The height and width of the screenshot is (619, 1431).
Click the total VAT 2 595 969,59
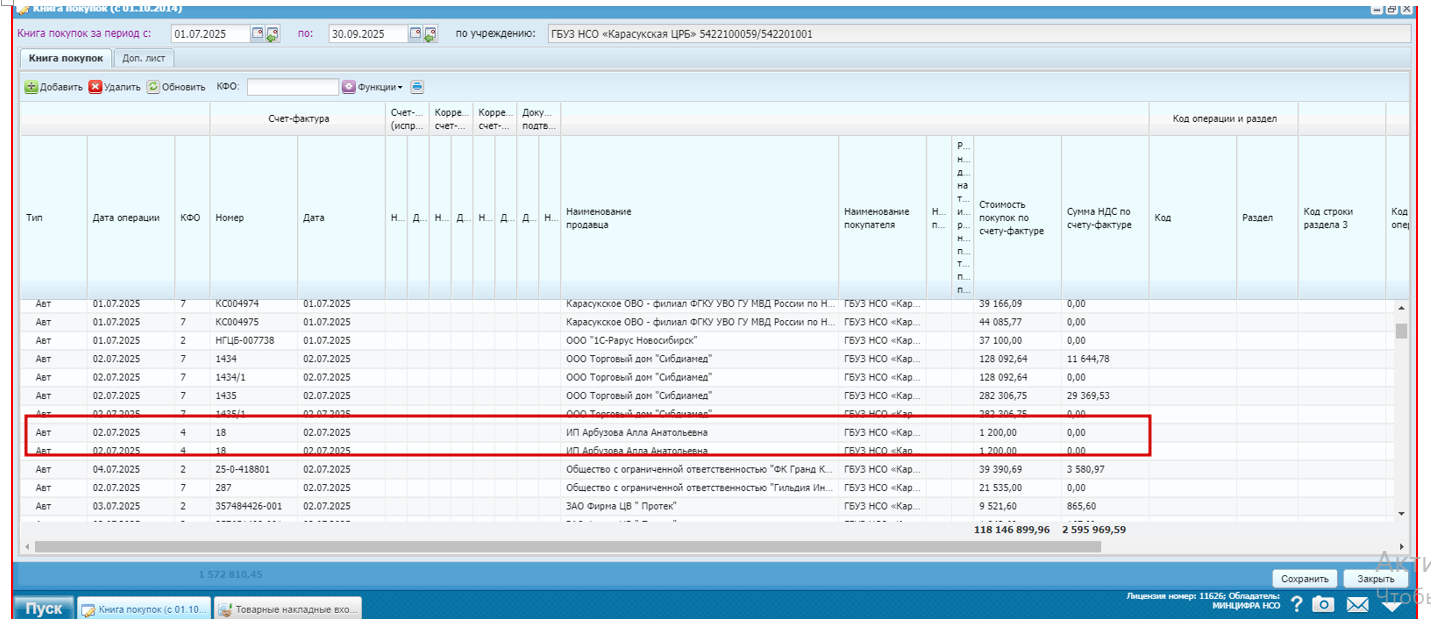pyautogui.click(x=1094, y=530)
